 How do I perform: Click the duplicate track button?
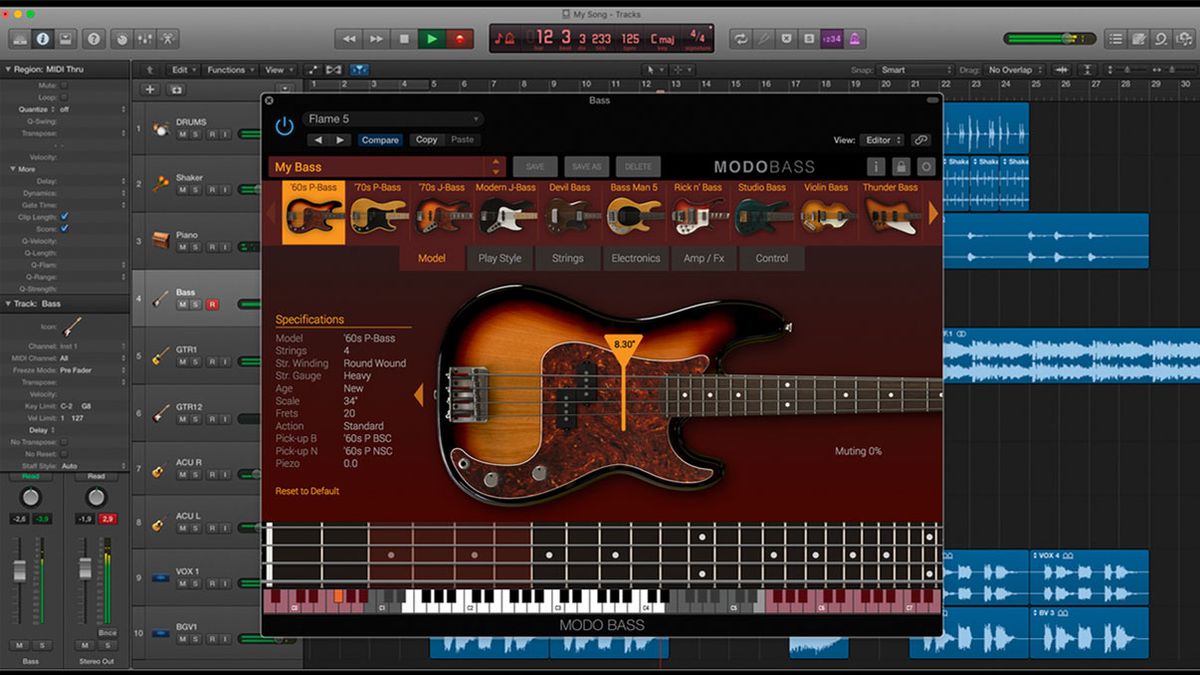[x=177, y=89]
